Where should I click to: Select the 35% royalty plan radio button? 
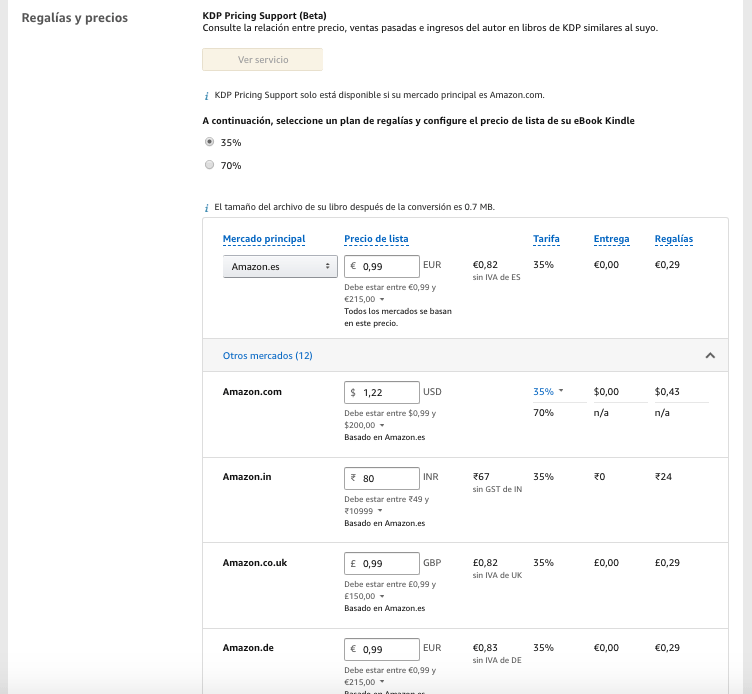coord(209,142)
